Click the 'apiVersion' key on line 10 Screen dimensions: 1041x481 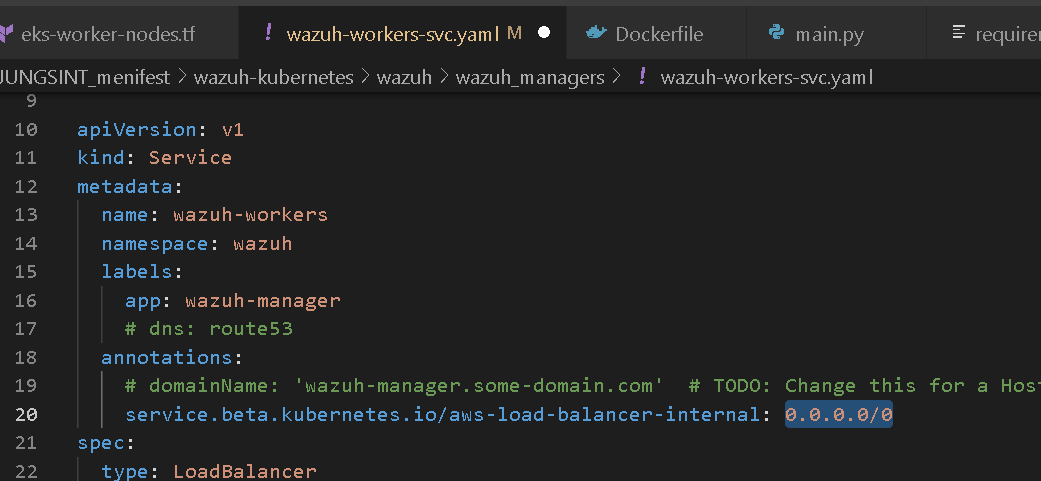click(137, 129)
